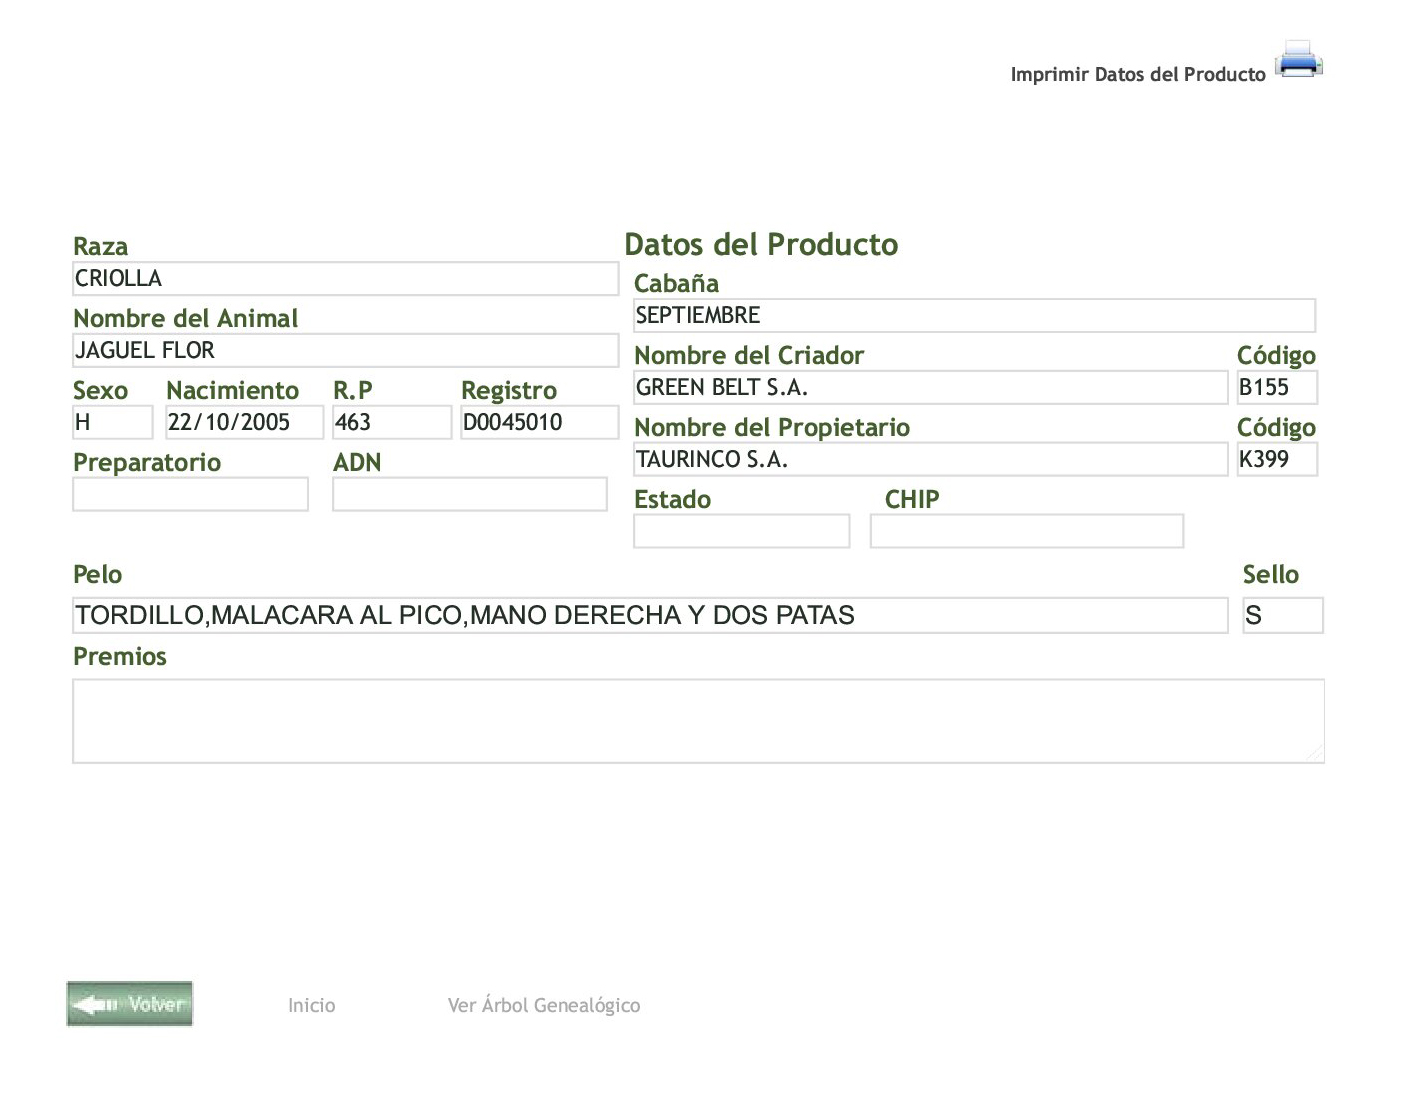Click the Sexo field showing H

point(112,423)
